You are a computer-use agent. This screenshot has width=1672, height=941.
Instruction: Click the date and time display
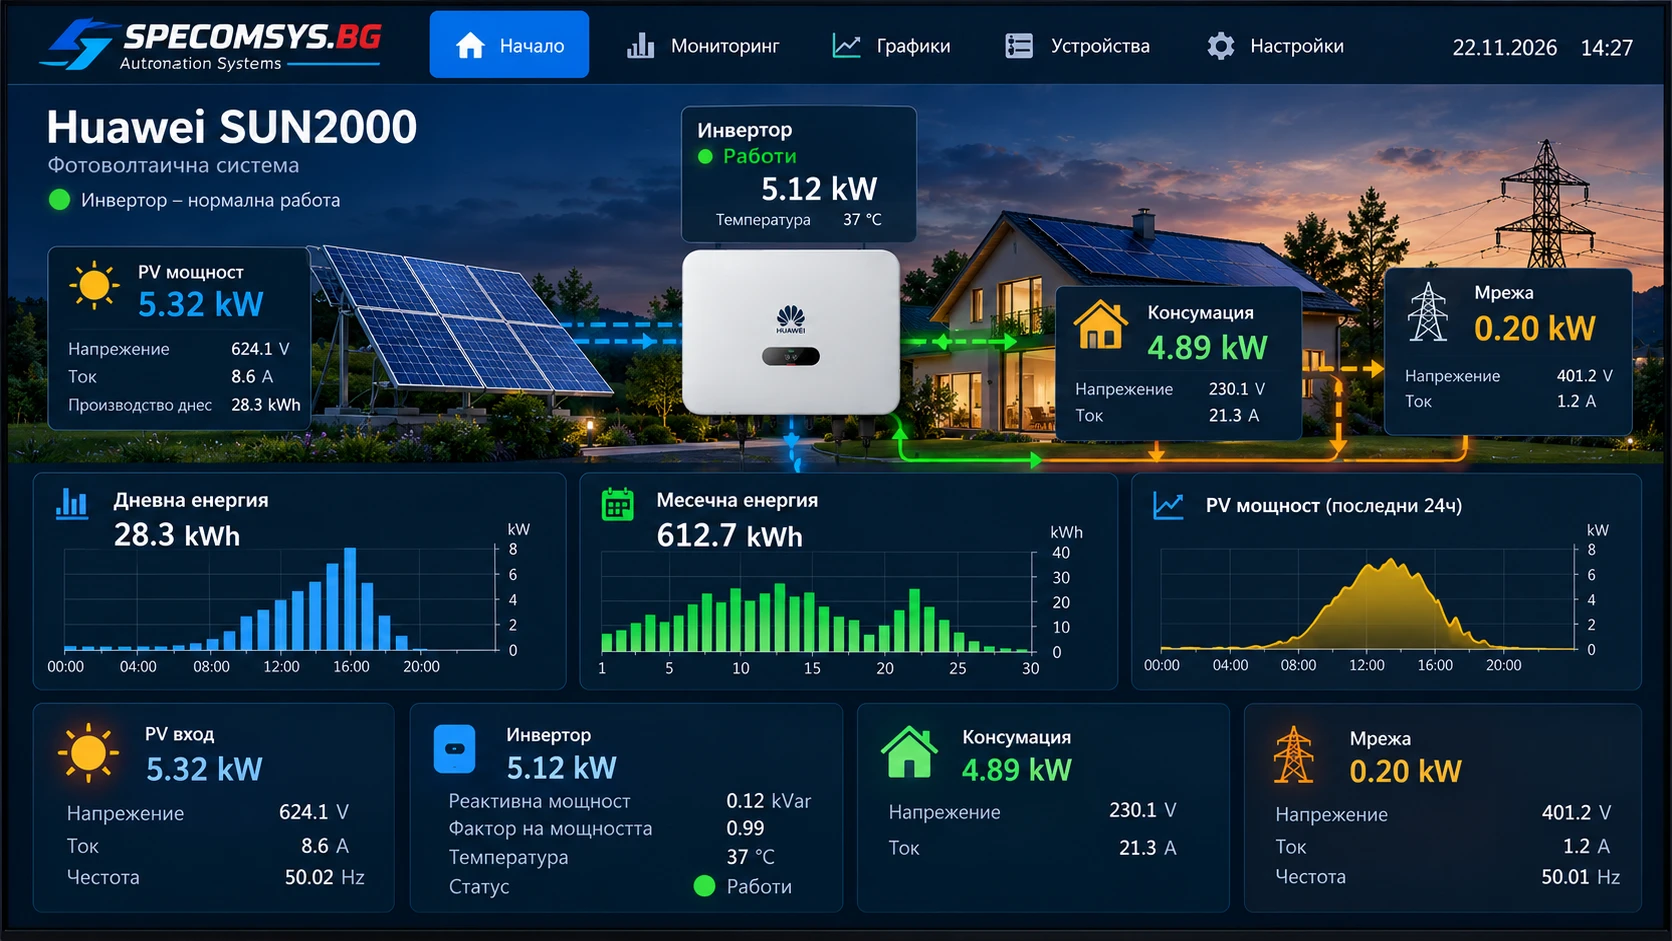pos(1542,47)
